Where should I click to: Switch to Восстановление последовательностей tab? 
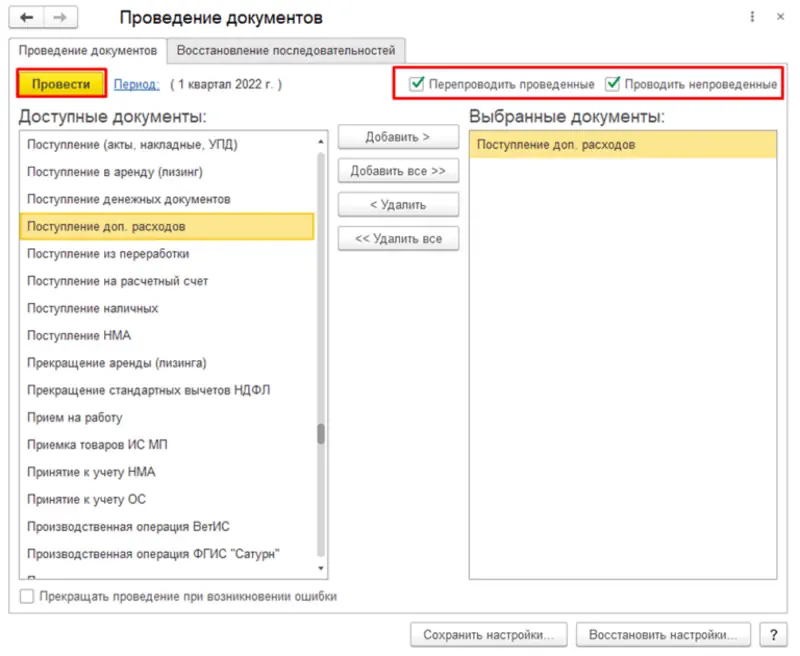[x=289, y=49]
